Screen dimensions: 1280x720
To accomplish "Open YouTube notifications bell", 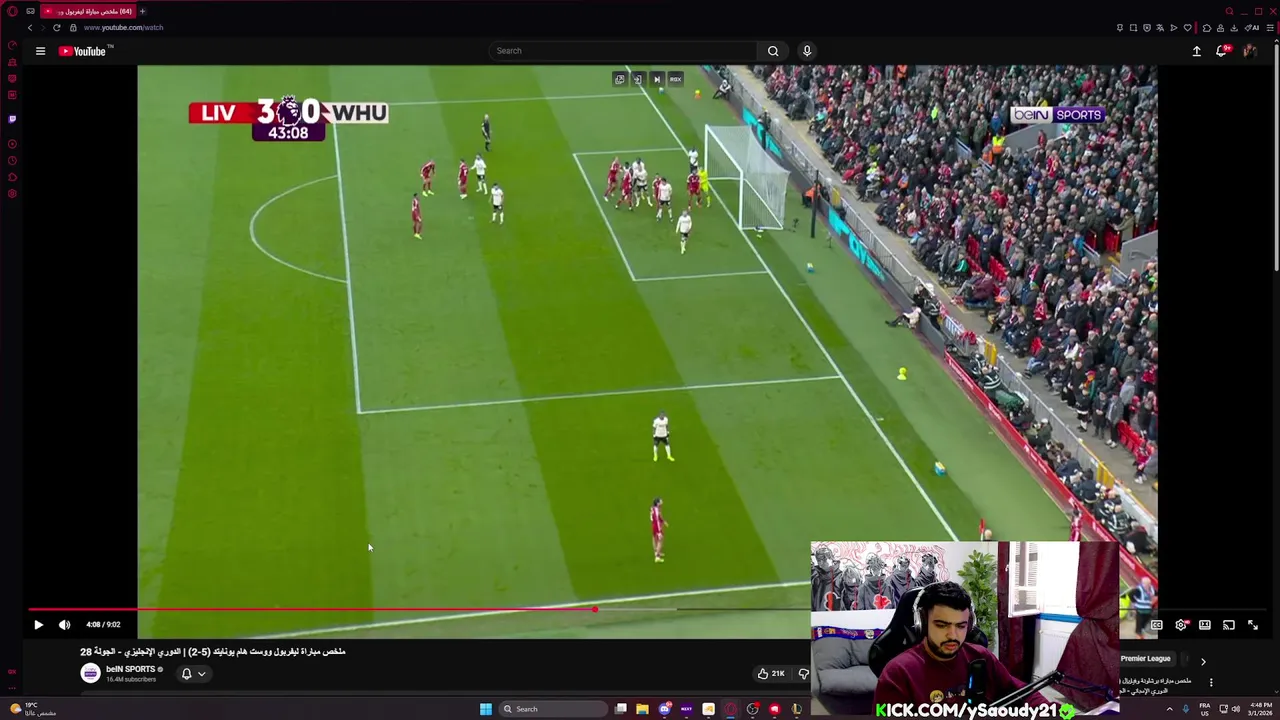I will pyautogui.click(x=1222, y=51).
